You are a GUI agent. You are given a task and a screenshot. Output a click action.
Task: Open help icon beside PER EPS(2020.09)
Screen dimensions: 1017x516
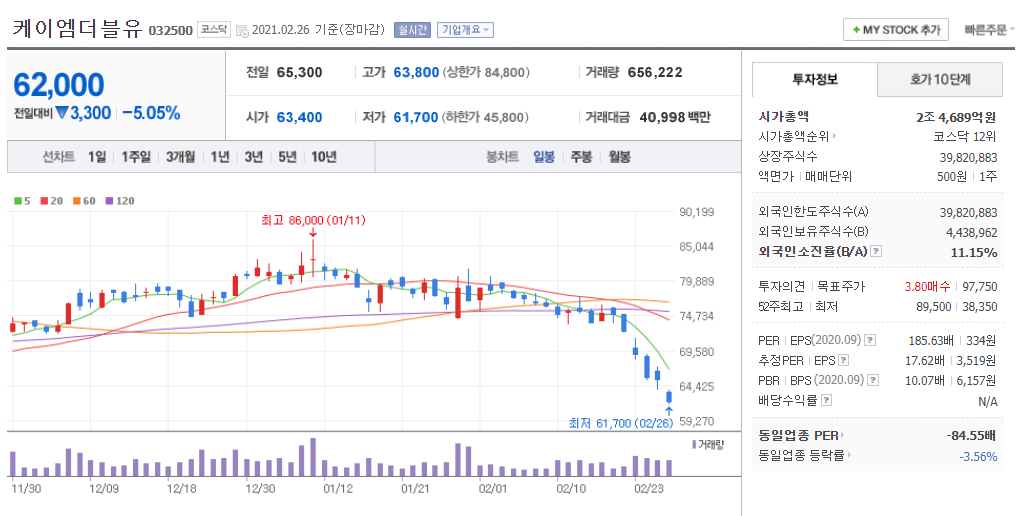[870, 340]
